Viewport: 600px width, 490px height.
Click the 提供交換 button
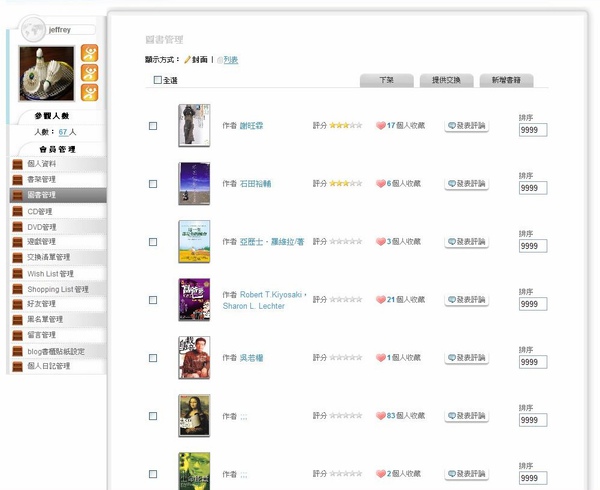pos(446,80)
